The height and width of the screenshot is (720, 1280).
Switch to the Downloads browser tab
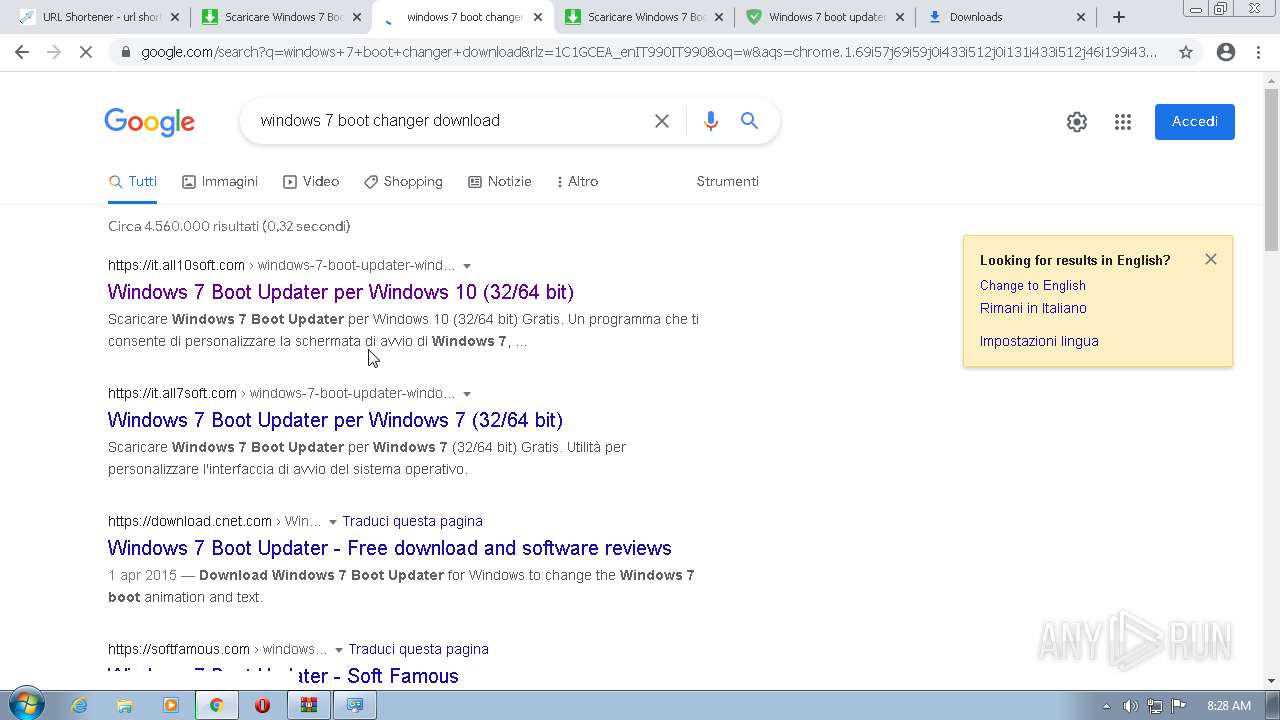pyautogui.click(x=1005, y=17)
